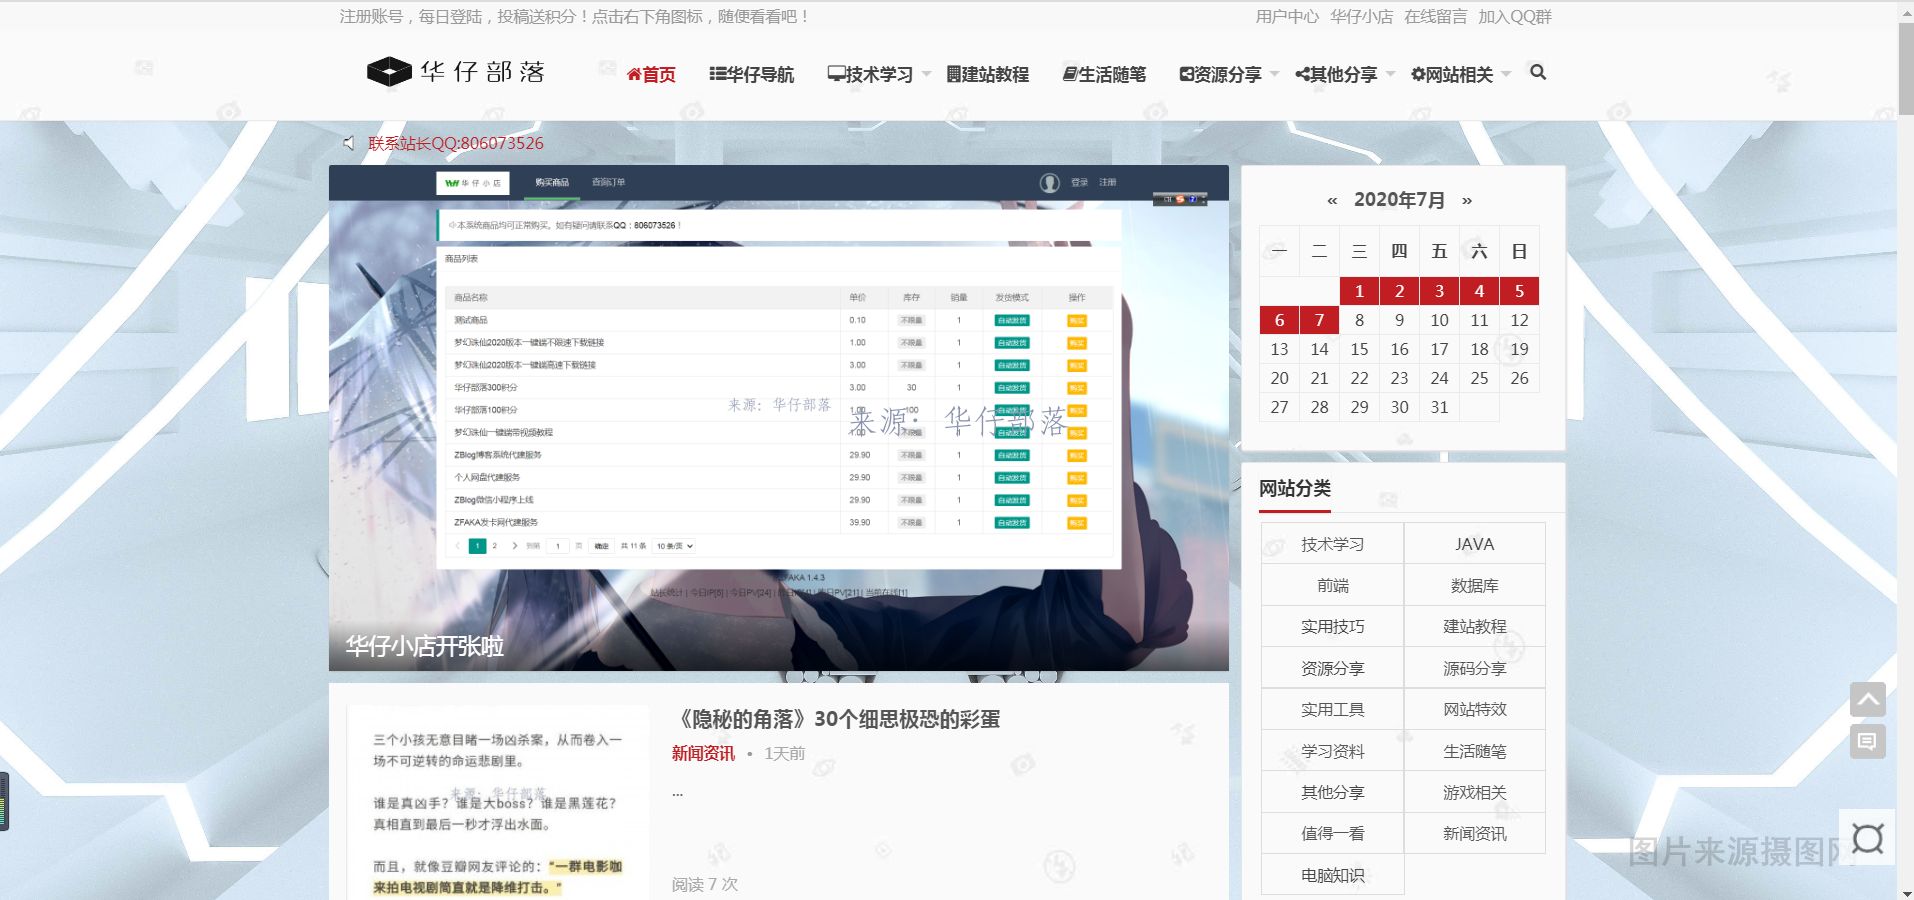
Task: Open the 生活随笔 menu item
Action: coord(1104,74)
